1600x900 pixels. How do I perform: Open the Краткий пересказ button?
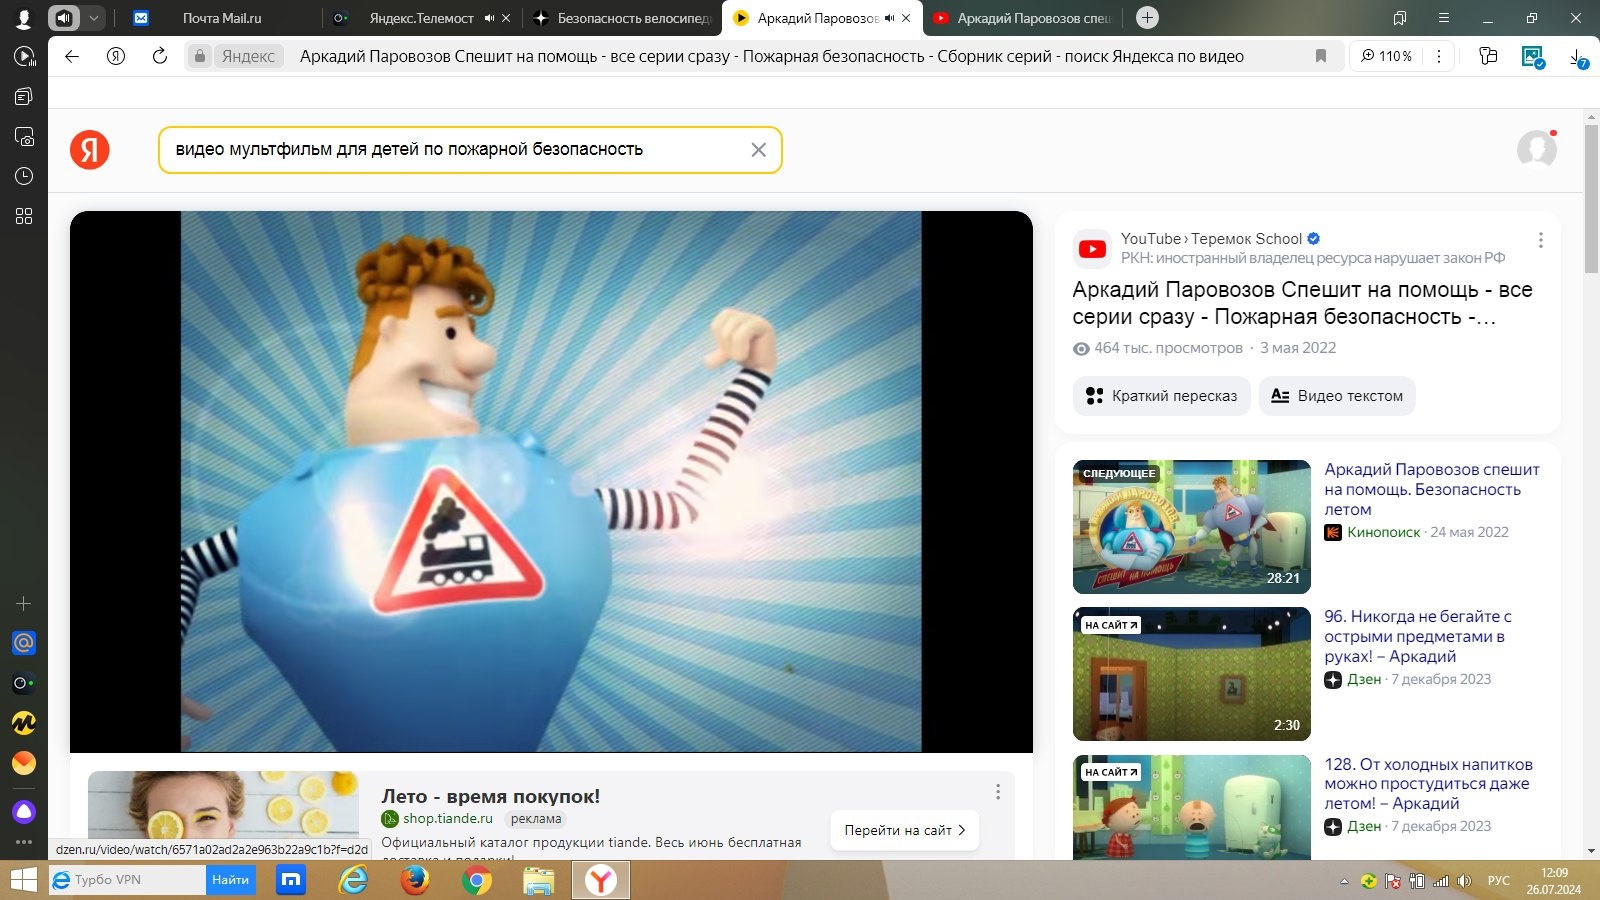tap(1162, 396)
